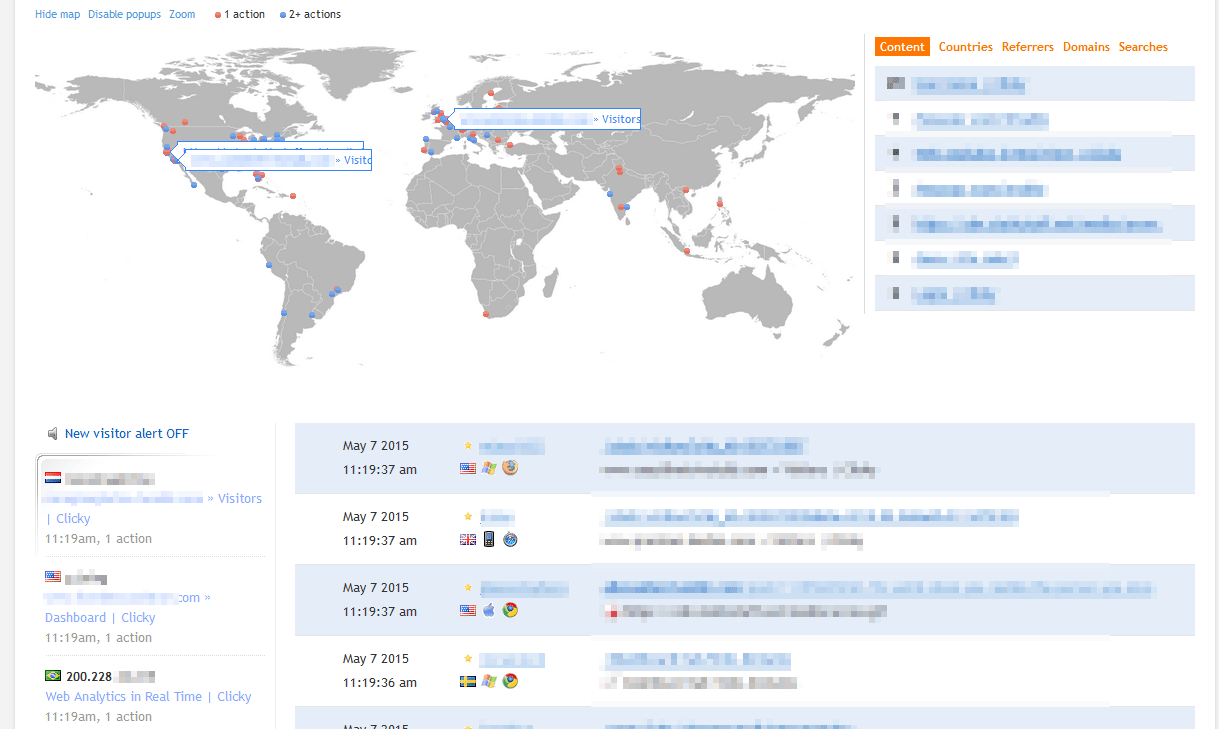1219x729 pixels.
Task: Click the Brazil flag beside 200.228 visitor
Action: pyautogui.click(x=53, y=676)
